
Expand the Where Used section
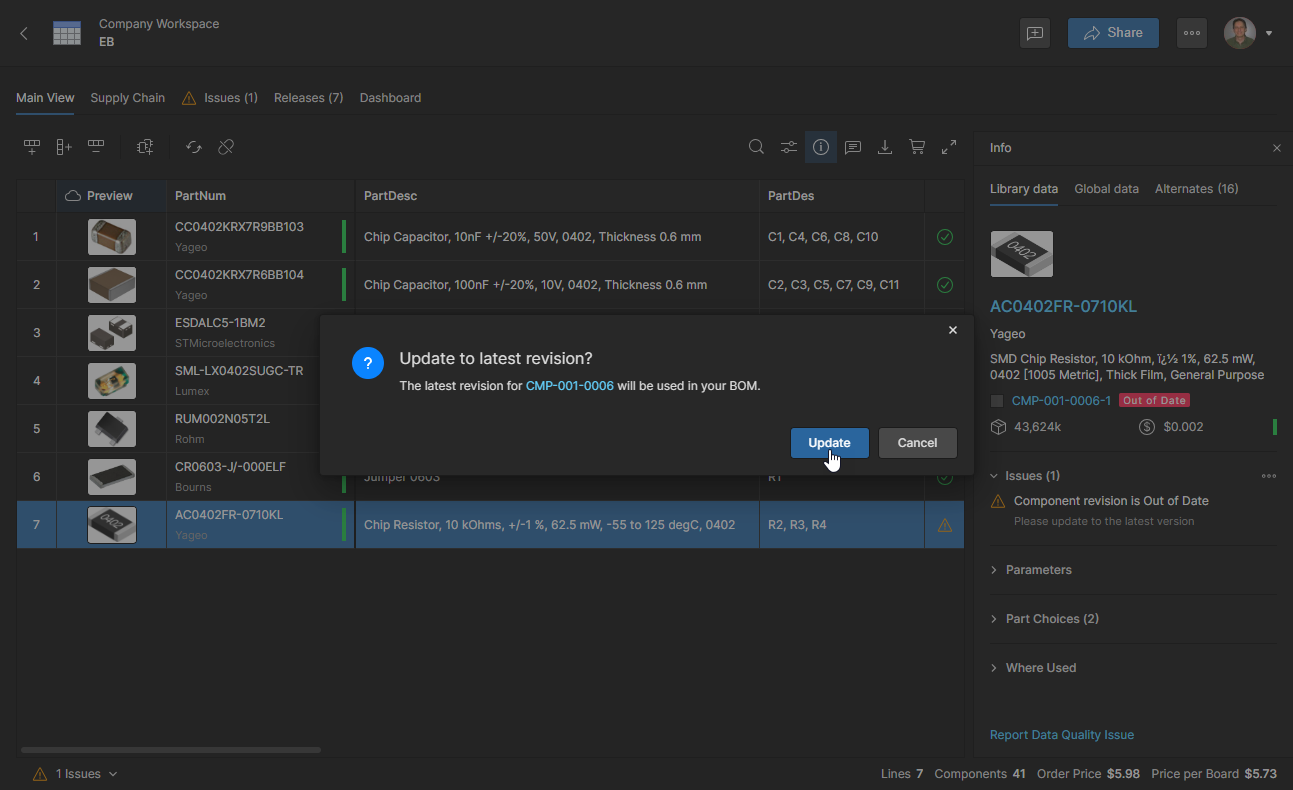(x=1040, y=668)
